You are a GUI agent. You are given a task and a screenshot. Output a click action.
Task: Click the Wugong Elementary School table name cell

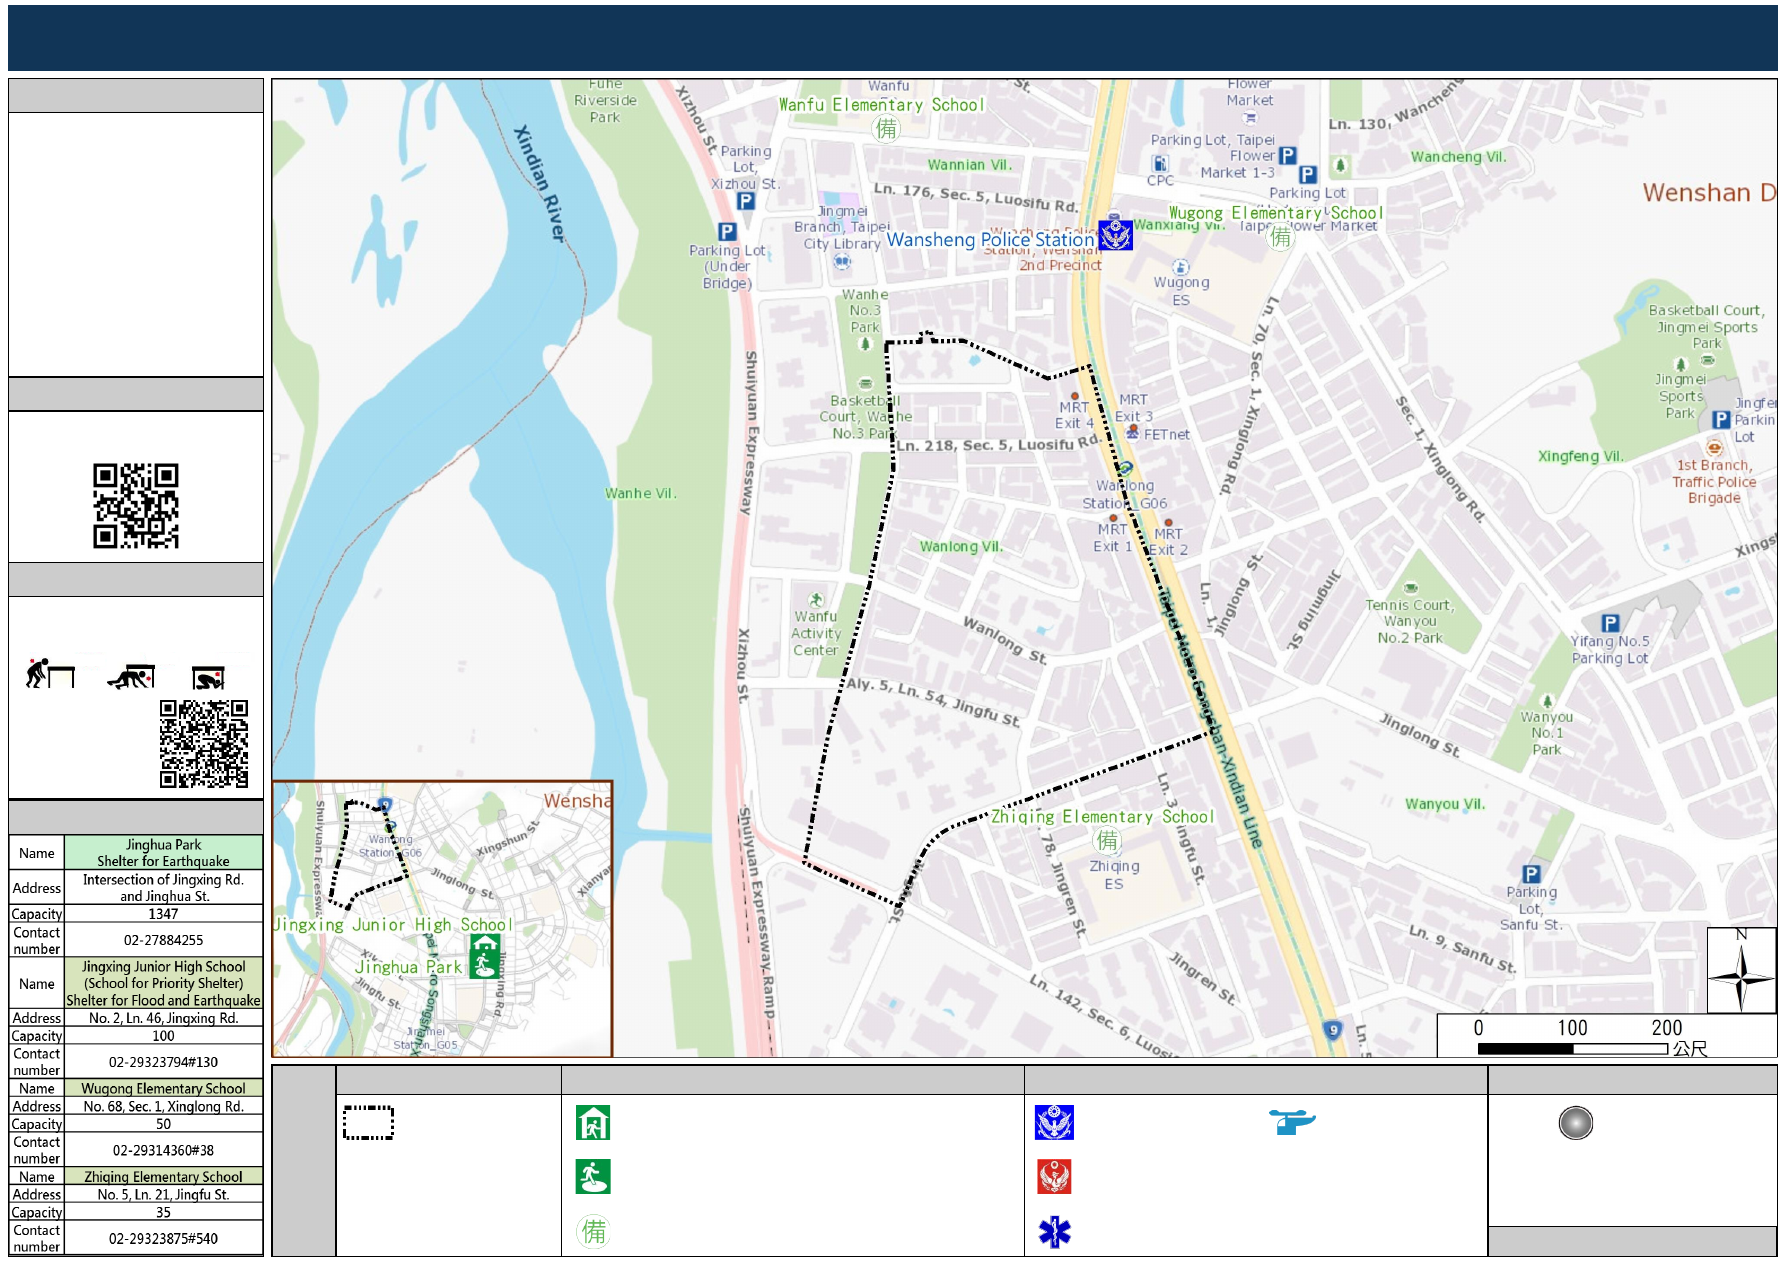click(x=163, y=1088)
